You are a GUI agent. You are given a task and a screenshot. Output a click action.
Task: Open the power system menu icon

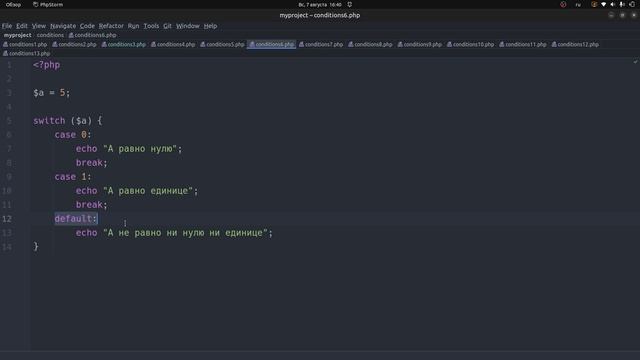[632, 4]
